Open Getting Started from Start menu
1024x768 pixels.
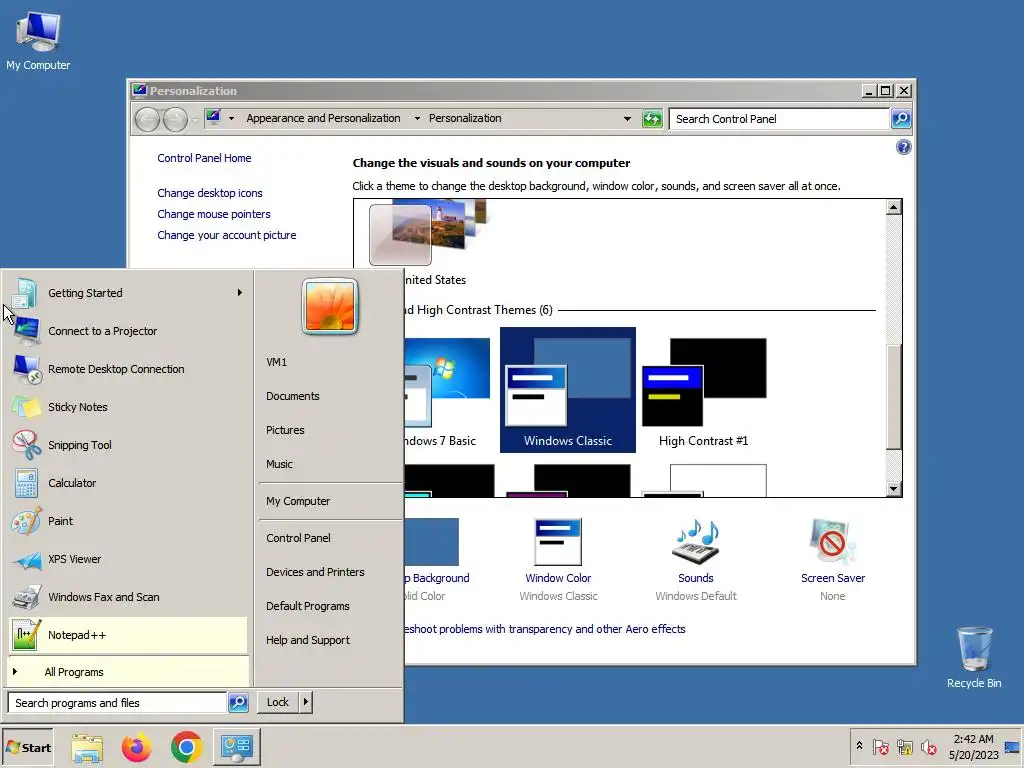[129, 293]
